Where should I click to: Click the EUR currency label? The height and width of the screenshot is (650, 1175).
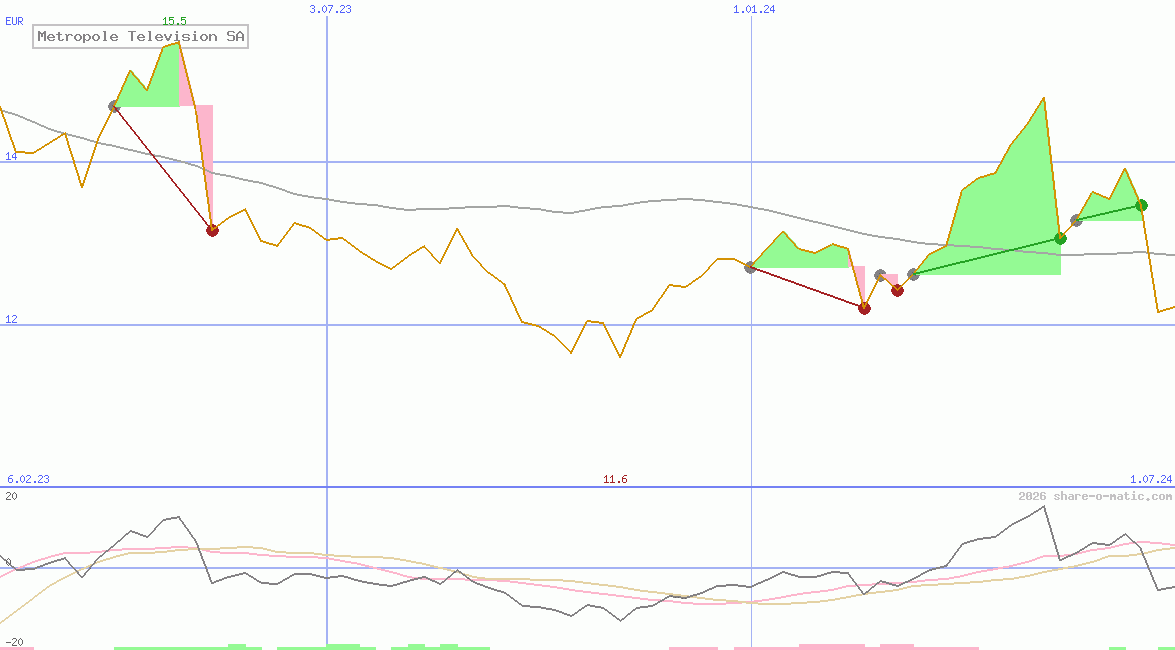pyautogui.click(x=14, y=20)
